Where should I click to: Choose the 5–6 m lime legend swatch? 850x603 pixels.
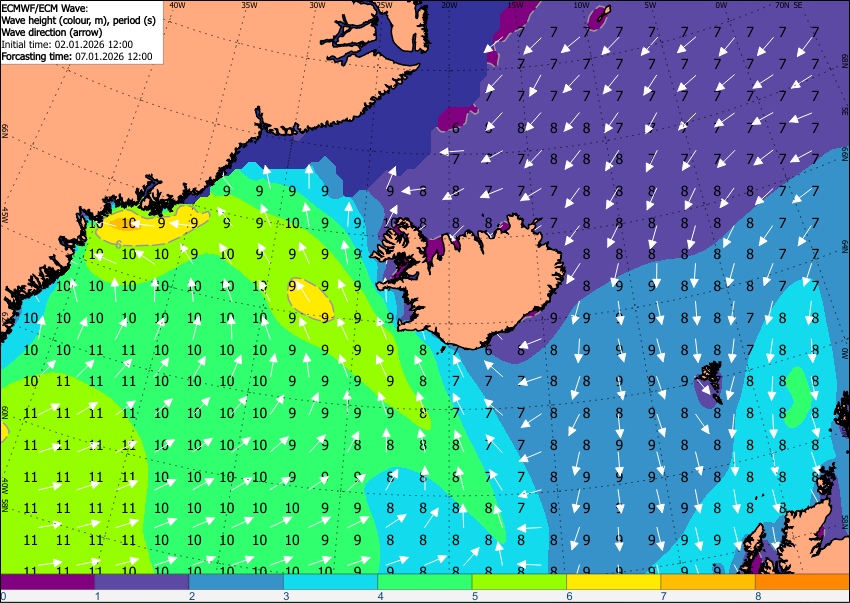coord(519,581)
